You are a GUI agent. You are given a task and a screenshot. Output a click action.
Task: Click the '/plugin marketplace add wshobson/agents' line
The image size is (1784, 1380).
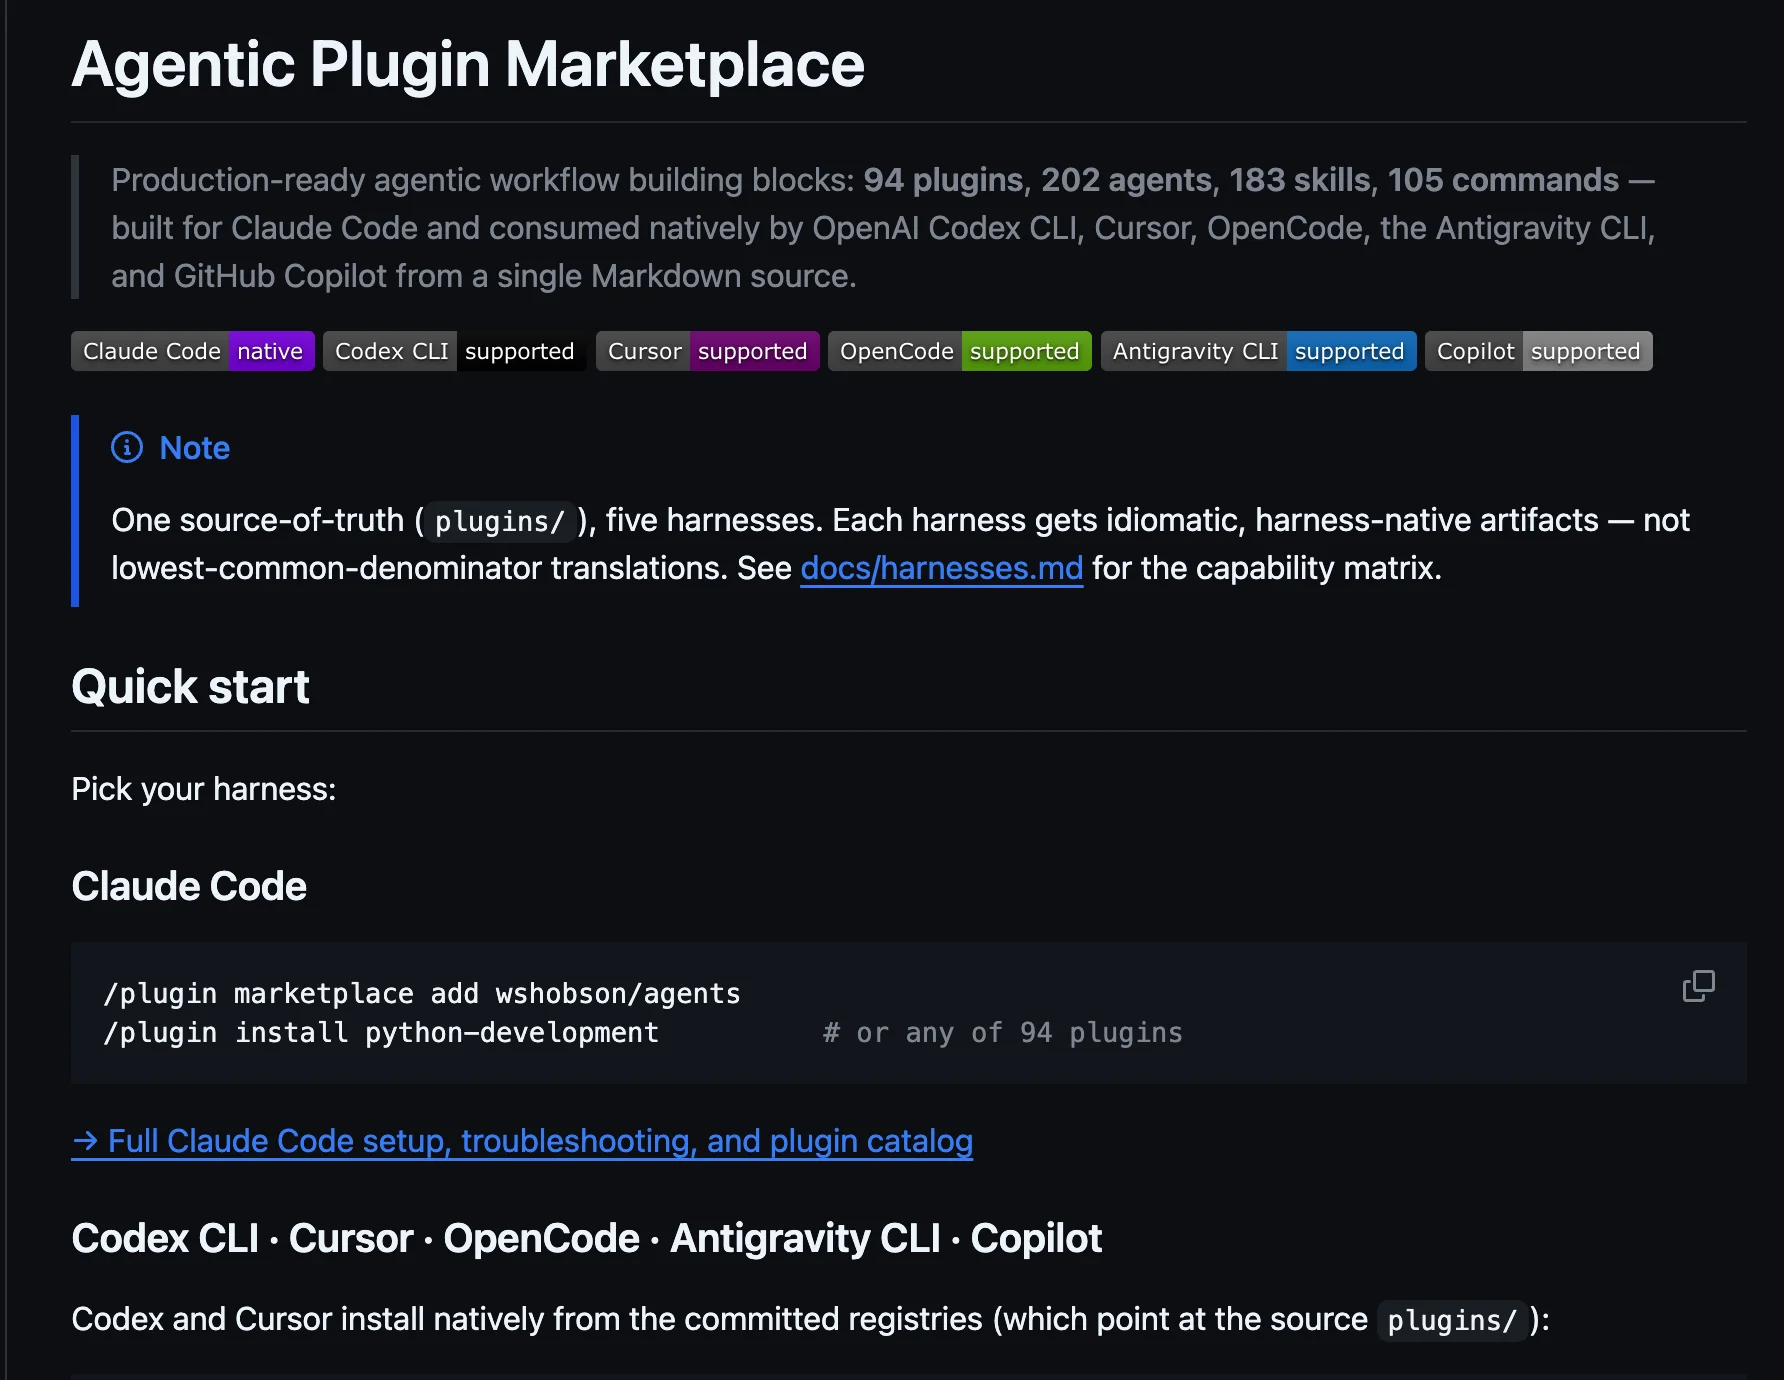coord(422,993)
